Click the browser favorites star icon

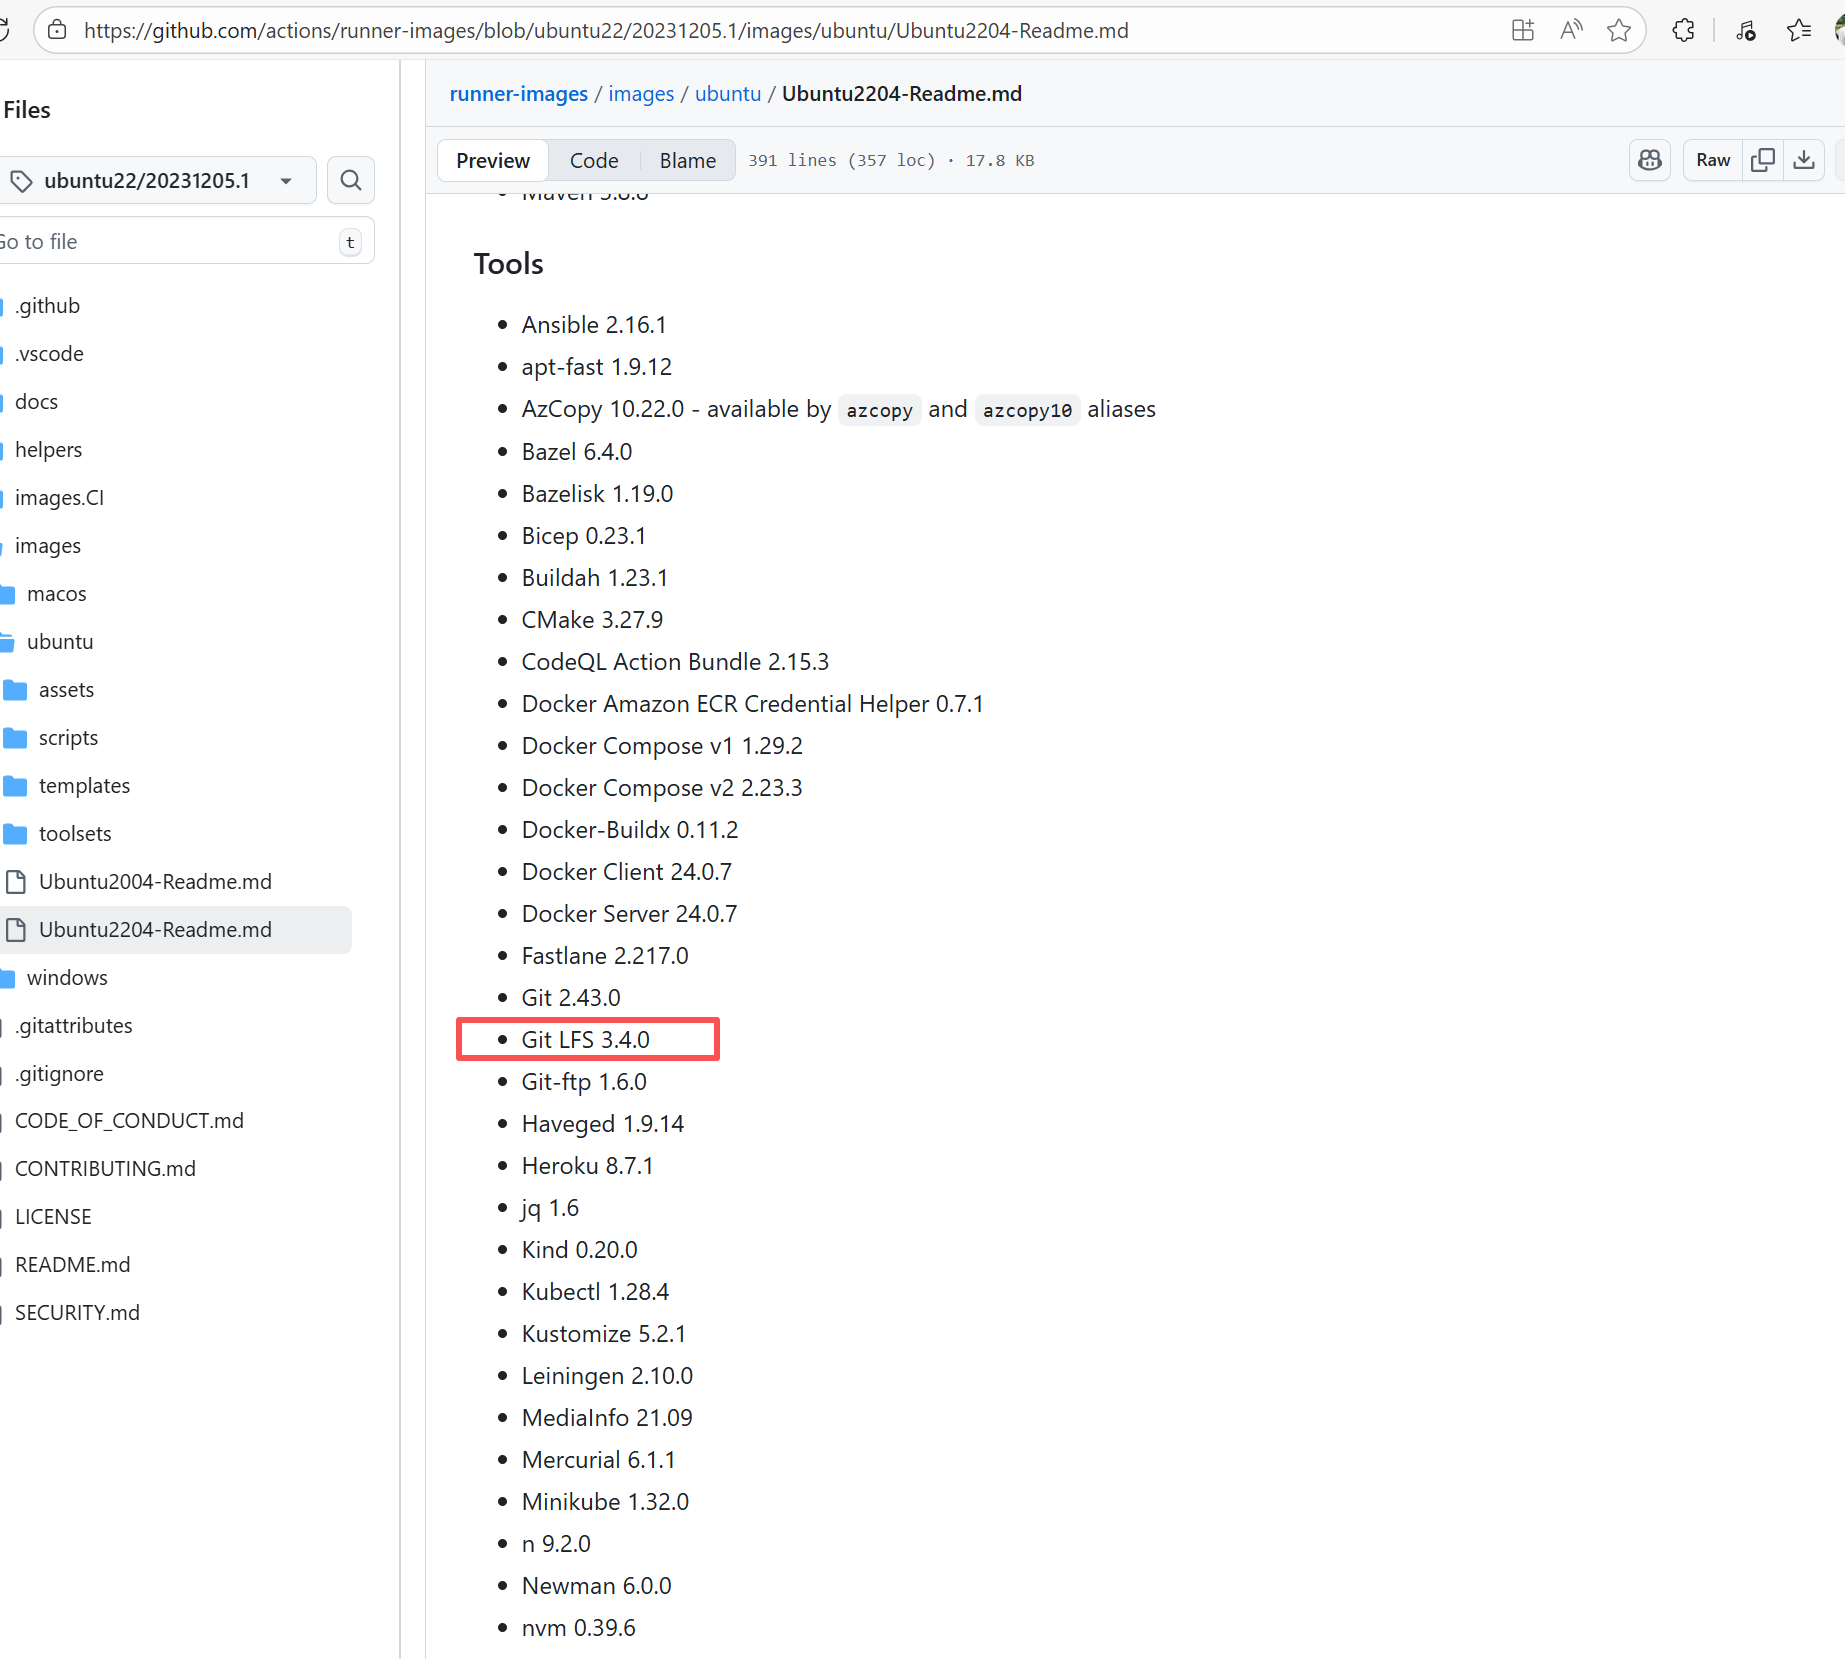tap(1619, 30)
